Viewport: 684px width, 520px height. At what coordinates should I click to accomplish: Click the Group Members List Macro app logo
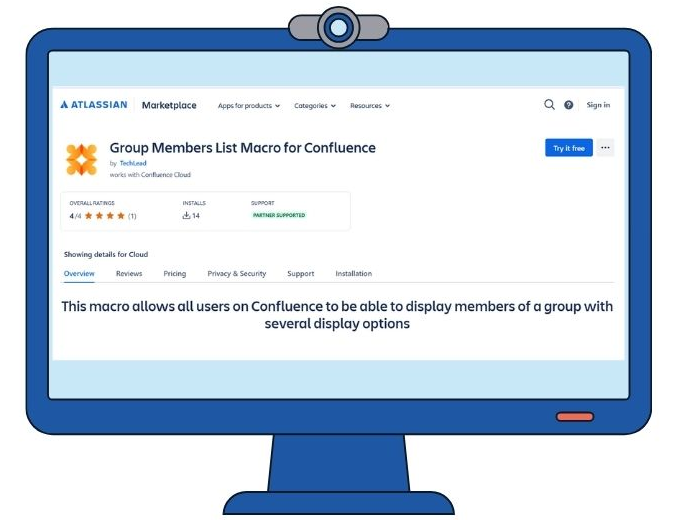click(x=82, y=160)
